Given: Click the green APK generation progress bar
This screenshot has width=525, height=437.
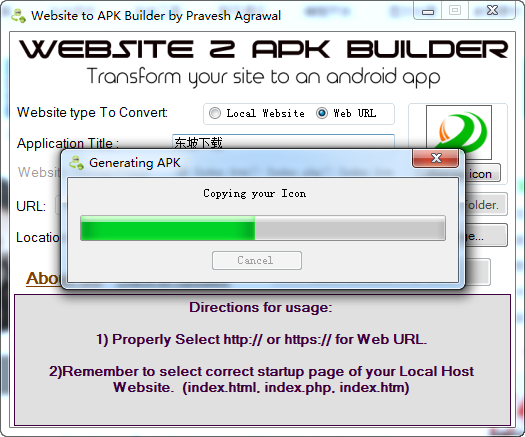Looking at the screenshot, I should pyautogui.click(x=263, y=228).
